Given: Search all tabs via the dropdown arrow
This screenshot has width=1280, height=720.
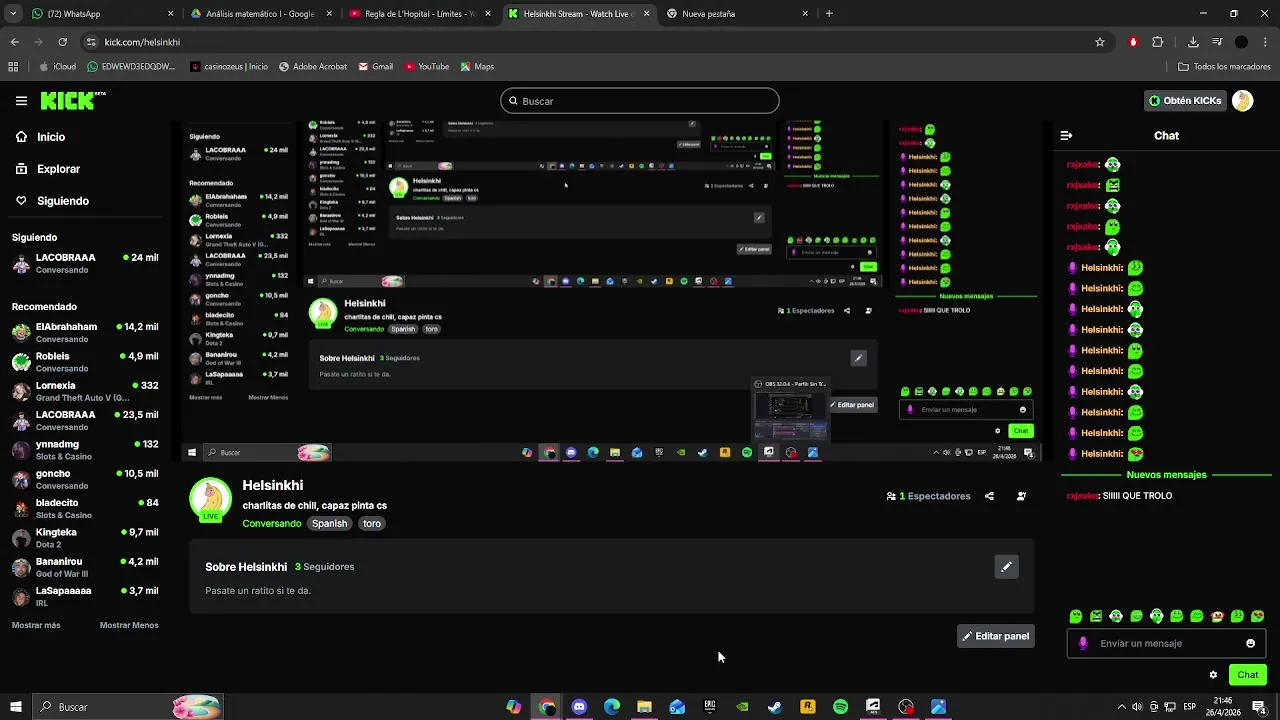Looking at the screenshot, I should [13, 14].
